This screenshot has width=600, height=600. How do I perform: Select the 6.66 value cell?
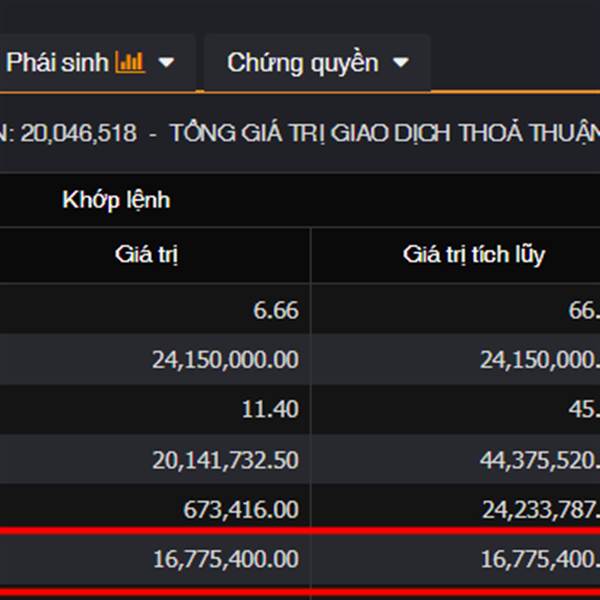[276, 311]
